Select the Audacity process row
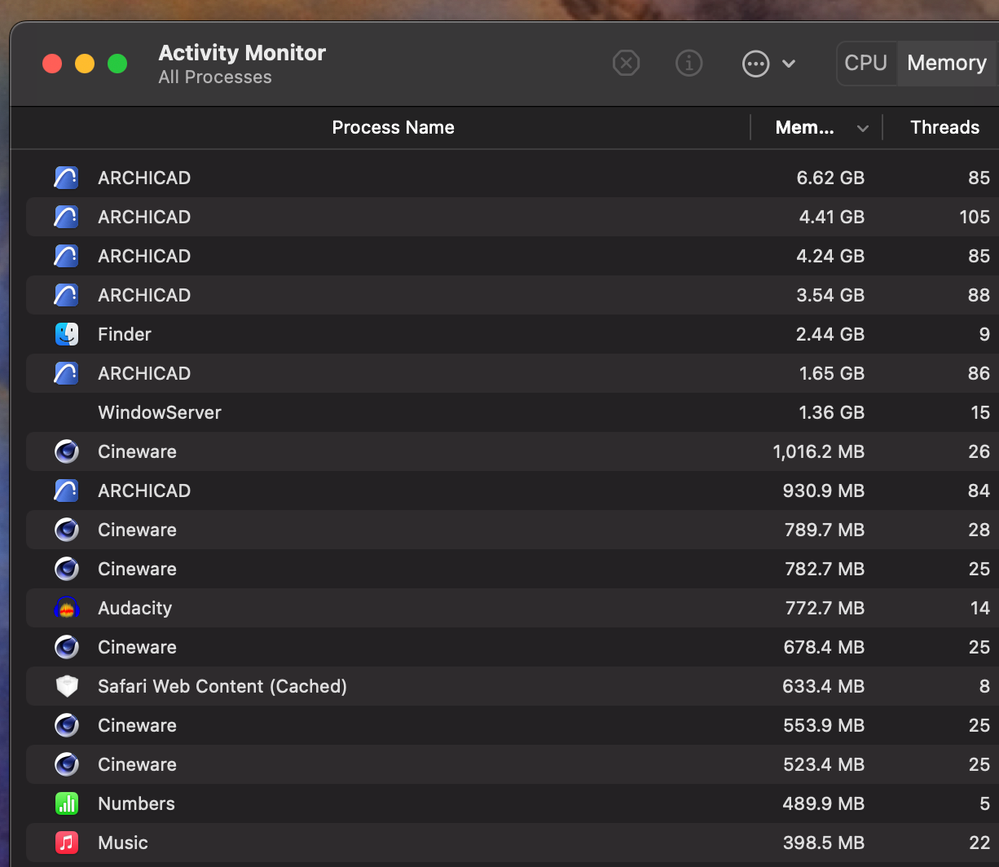Screen dimensions: 999x867 click(x=400, y=608)
